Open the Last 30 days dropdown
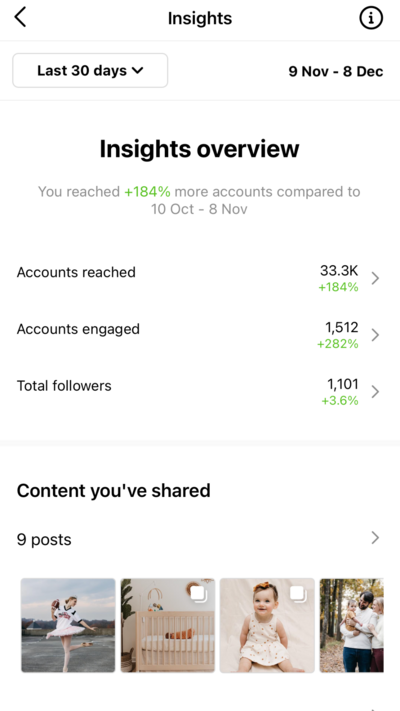Image resolution: width=400 pixels, height=711 pixels. (x=90, y=70)
